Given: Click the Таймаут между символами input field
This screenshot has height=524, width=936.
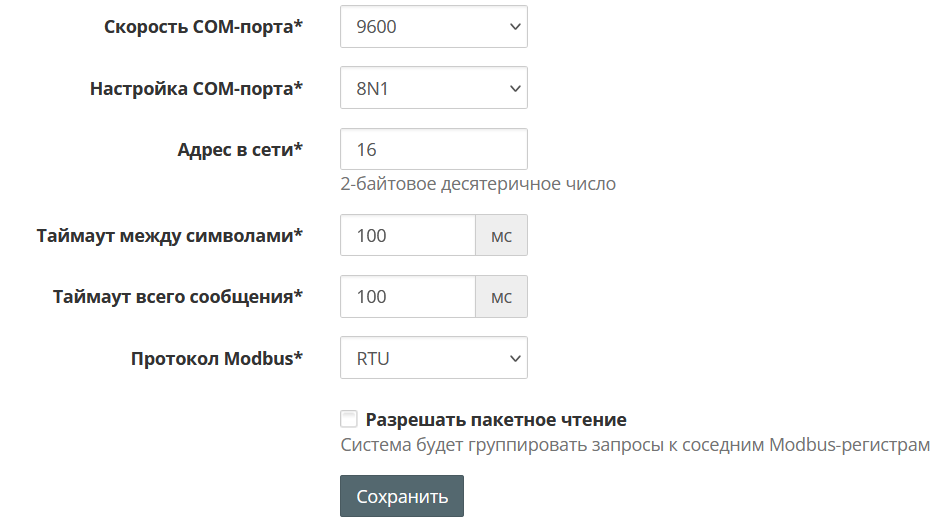Looking at the screenshot, I should (407, 236).
